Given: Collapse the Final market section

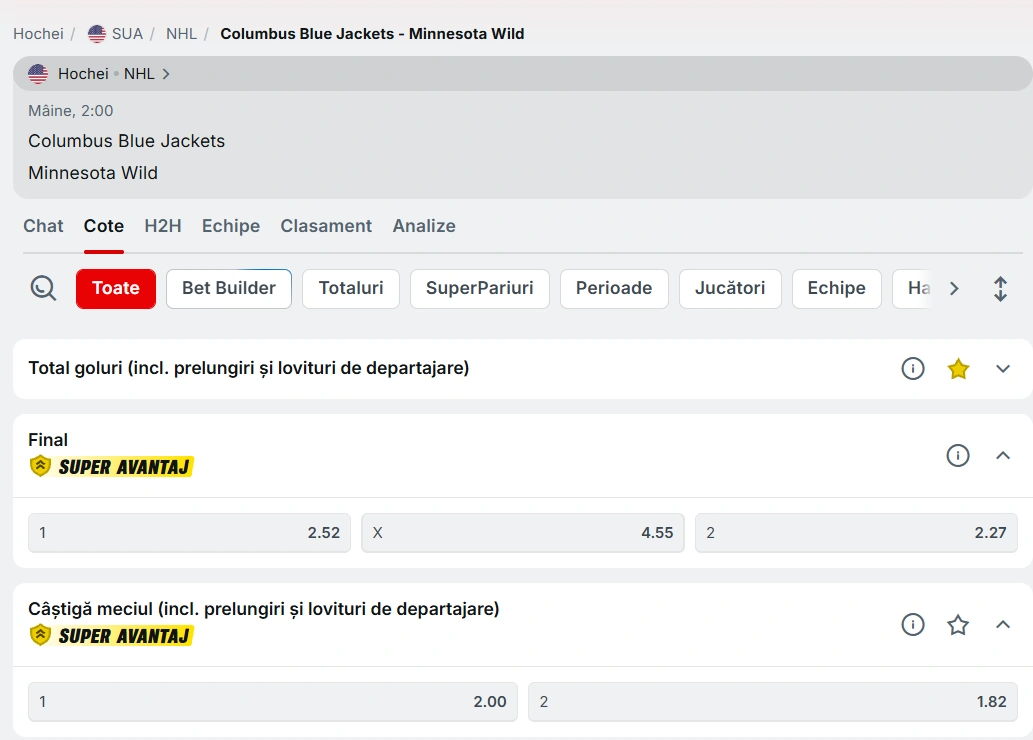Looking at the screenshot, I should click(1003, 456).
